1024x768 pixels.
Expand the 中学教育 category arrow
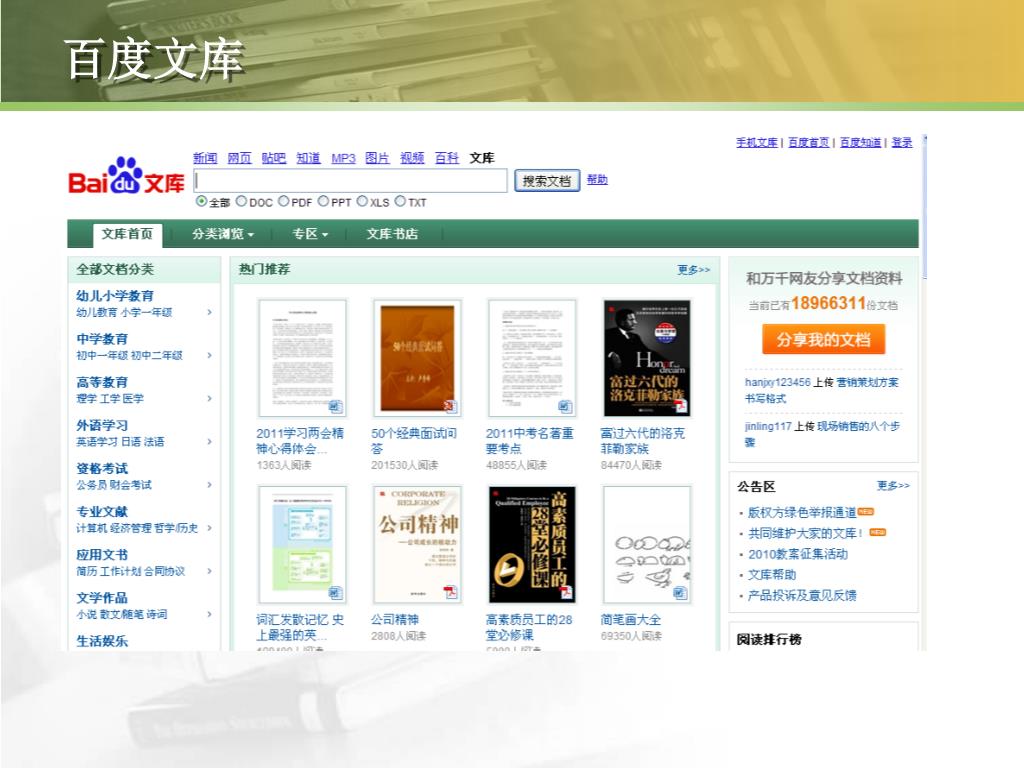coord(210,355)
